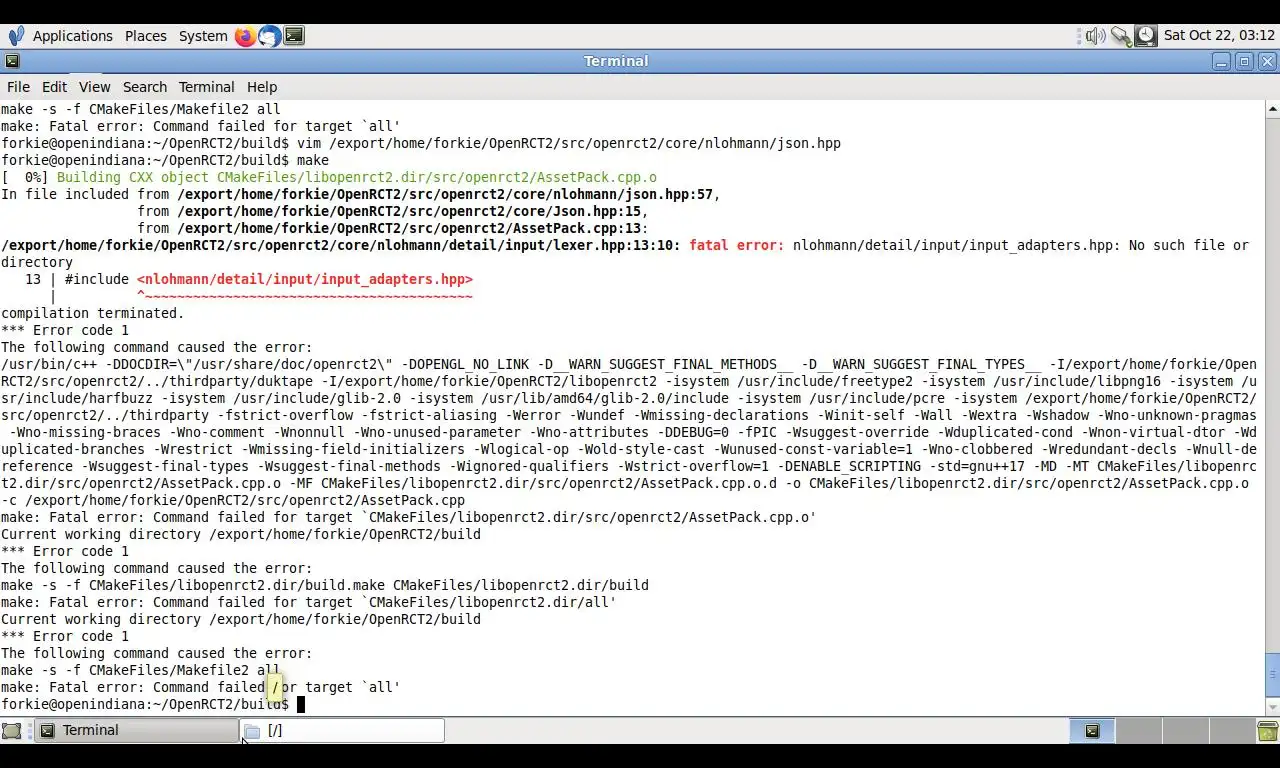
Task: Open the Edit menu in Terminal
Action: (x=54, y=87)
